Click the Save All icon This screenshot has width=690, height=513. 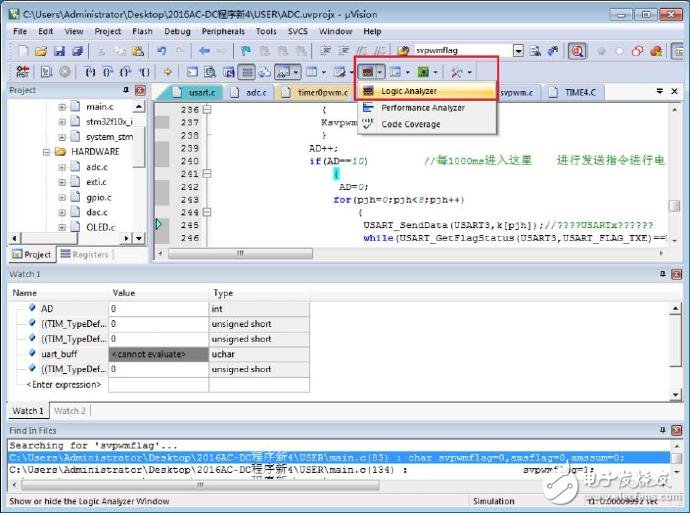pyautogui.click(x=77, y=51)
